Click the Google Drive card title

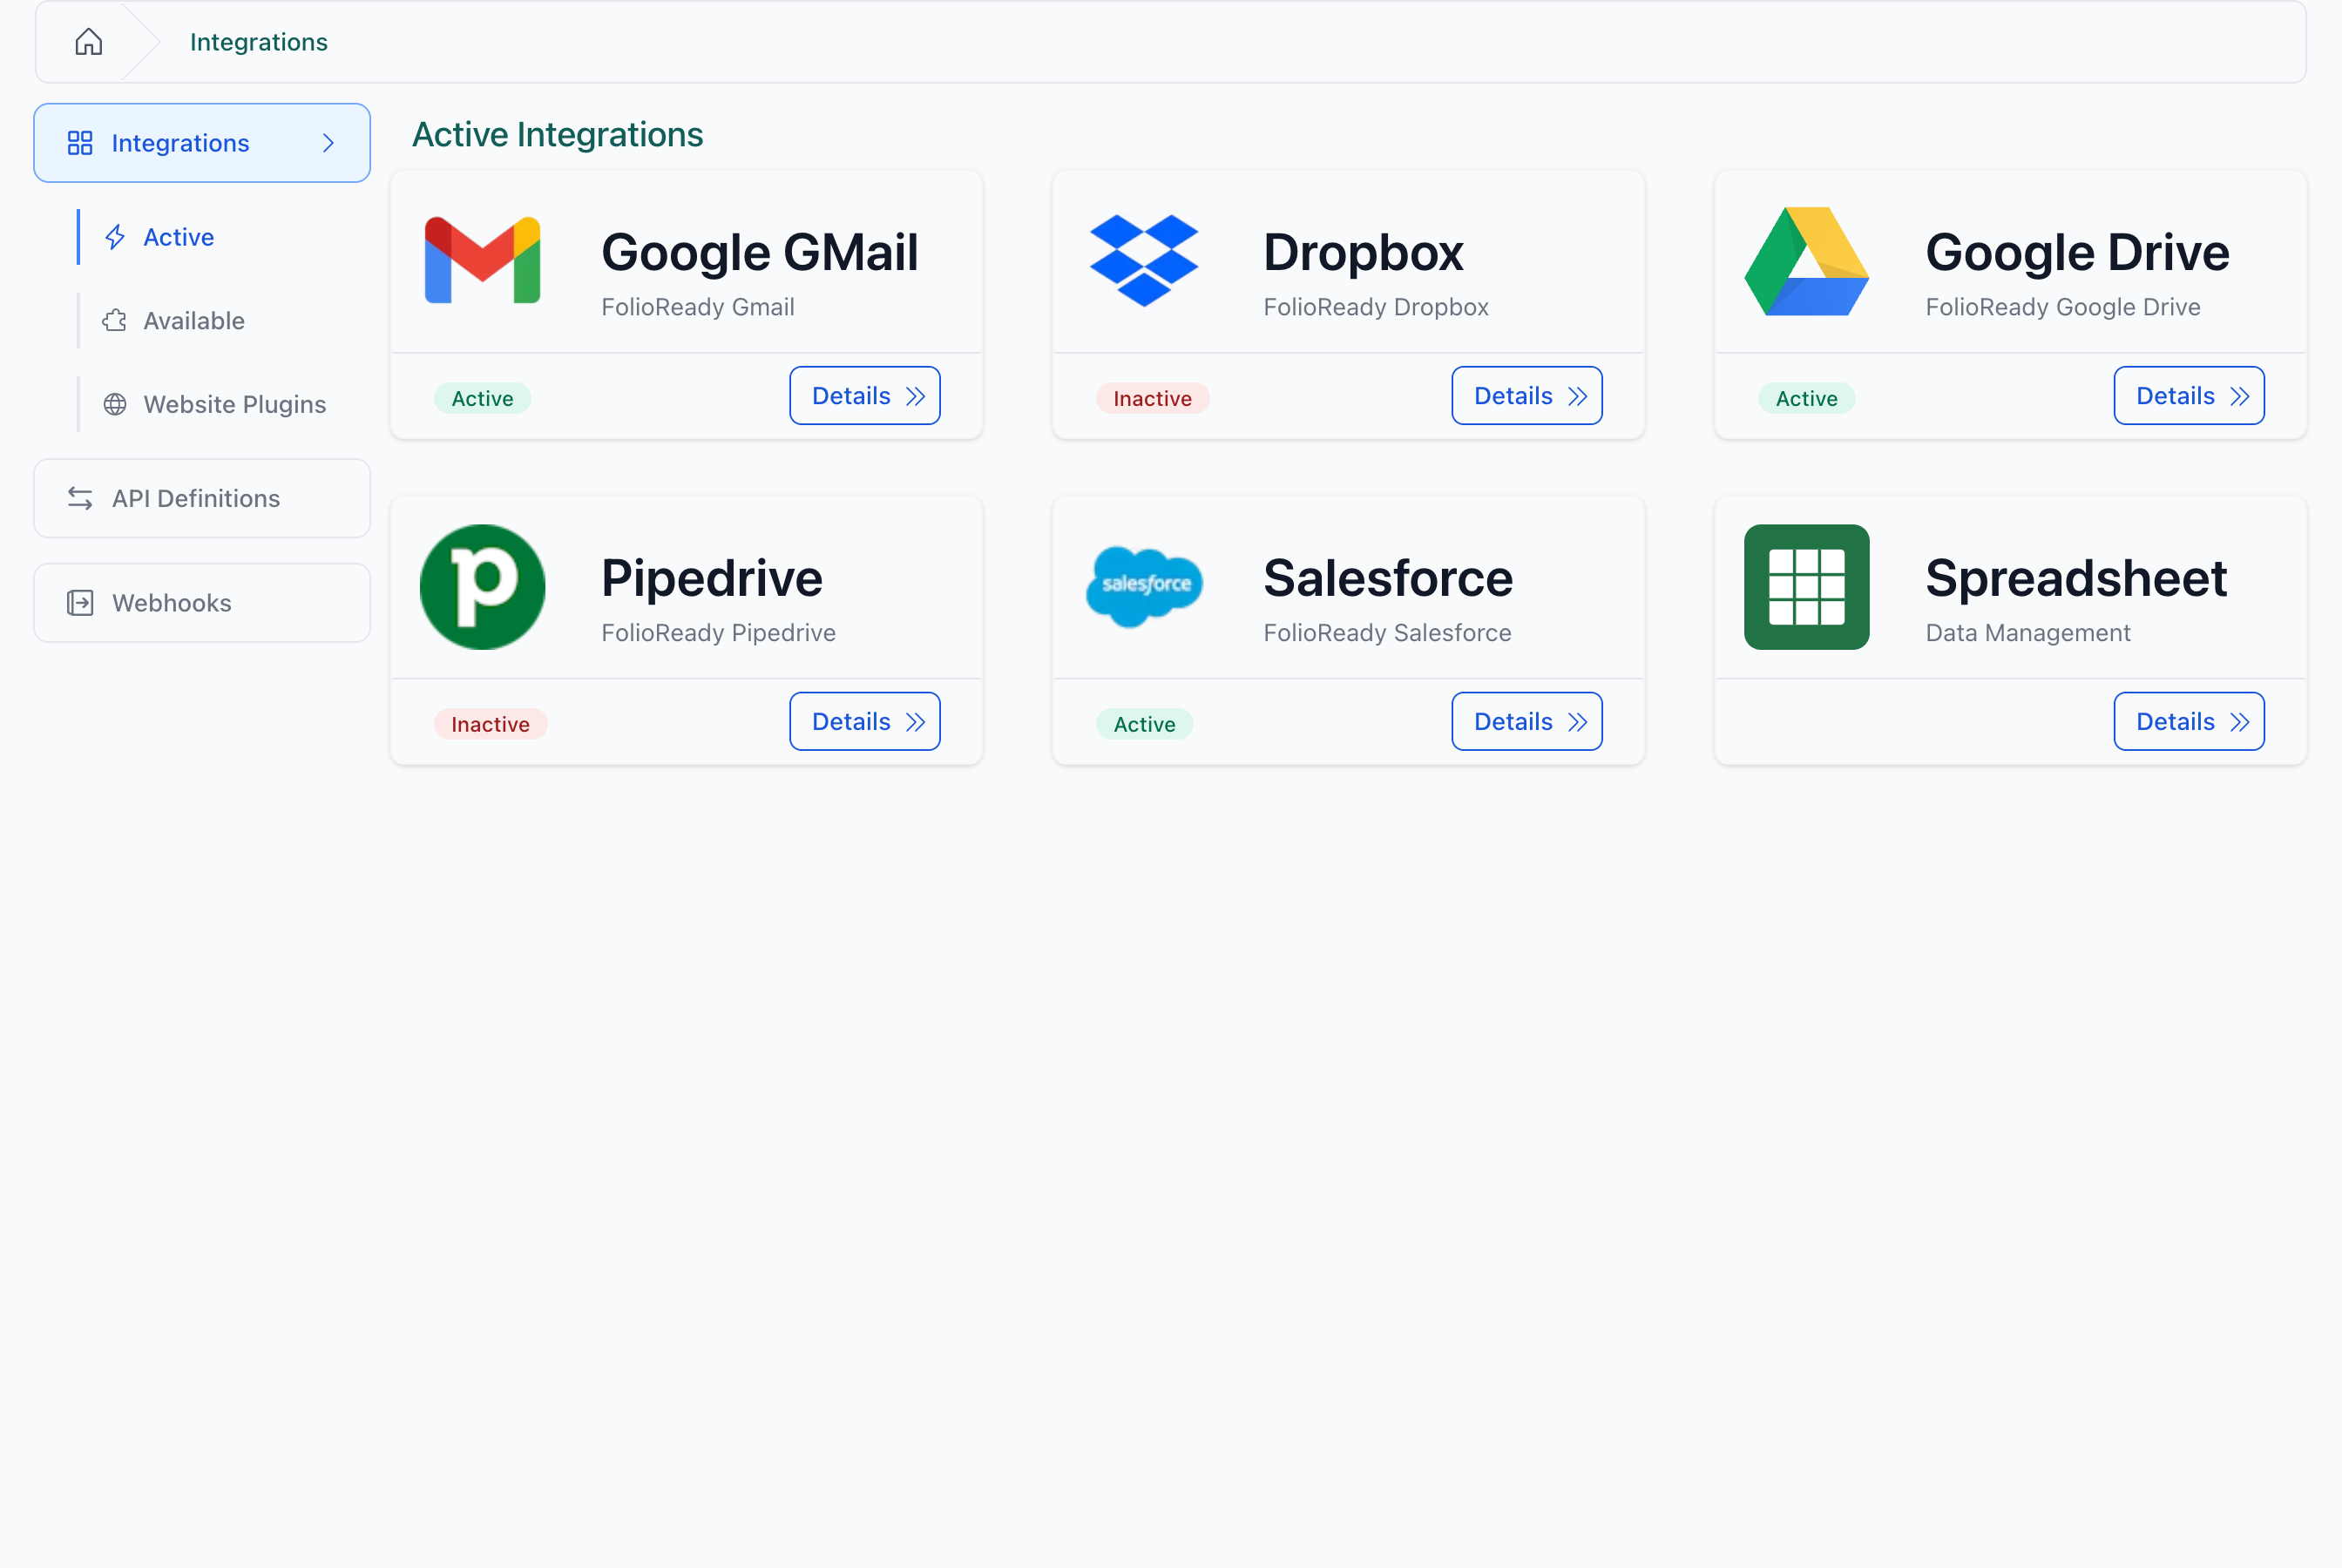2078,252
